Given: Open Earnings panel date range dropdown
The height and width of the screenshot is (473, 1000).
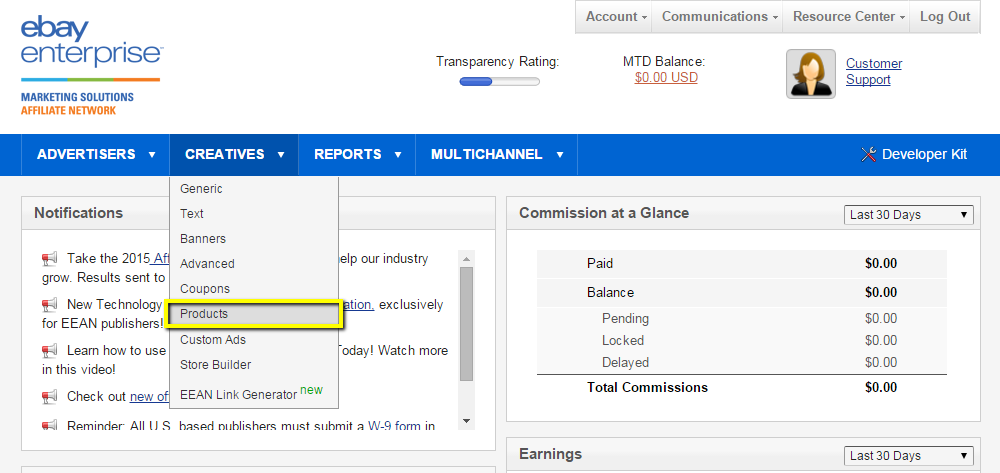Looking at the screenshot, I should click(909, 456).
